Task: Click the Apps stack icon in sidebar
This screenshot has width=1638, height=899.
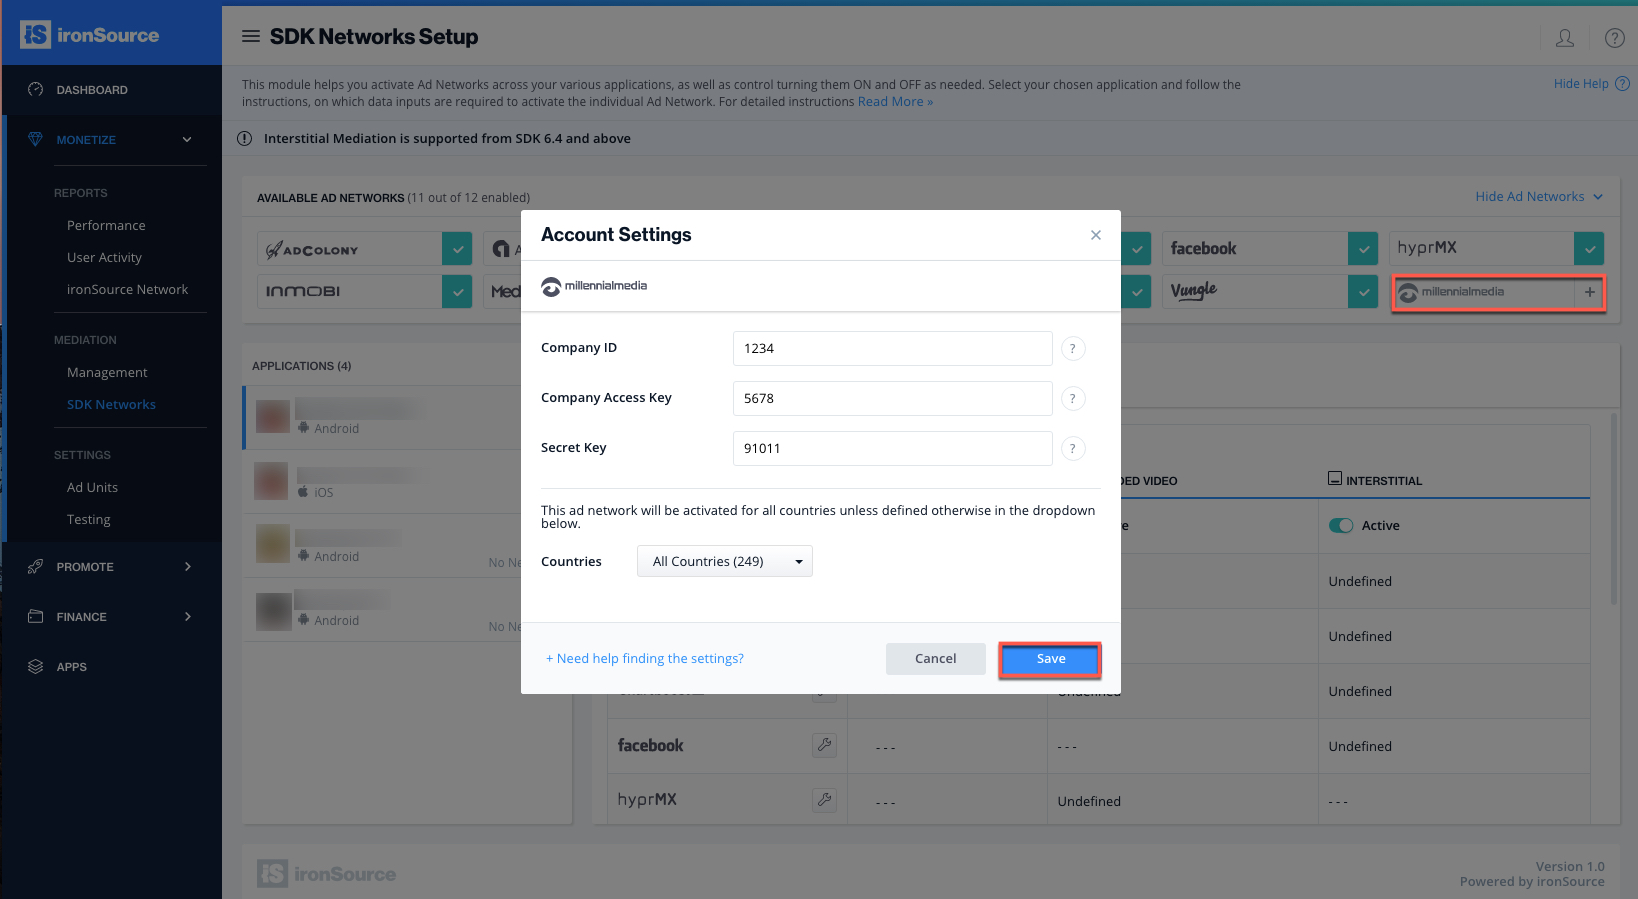Action: click(36, 667)
